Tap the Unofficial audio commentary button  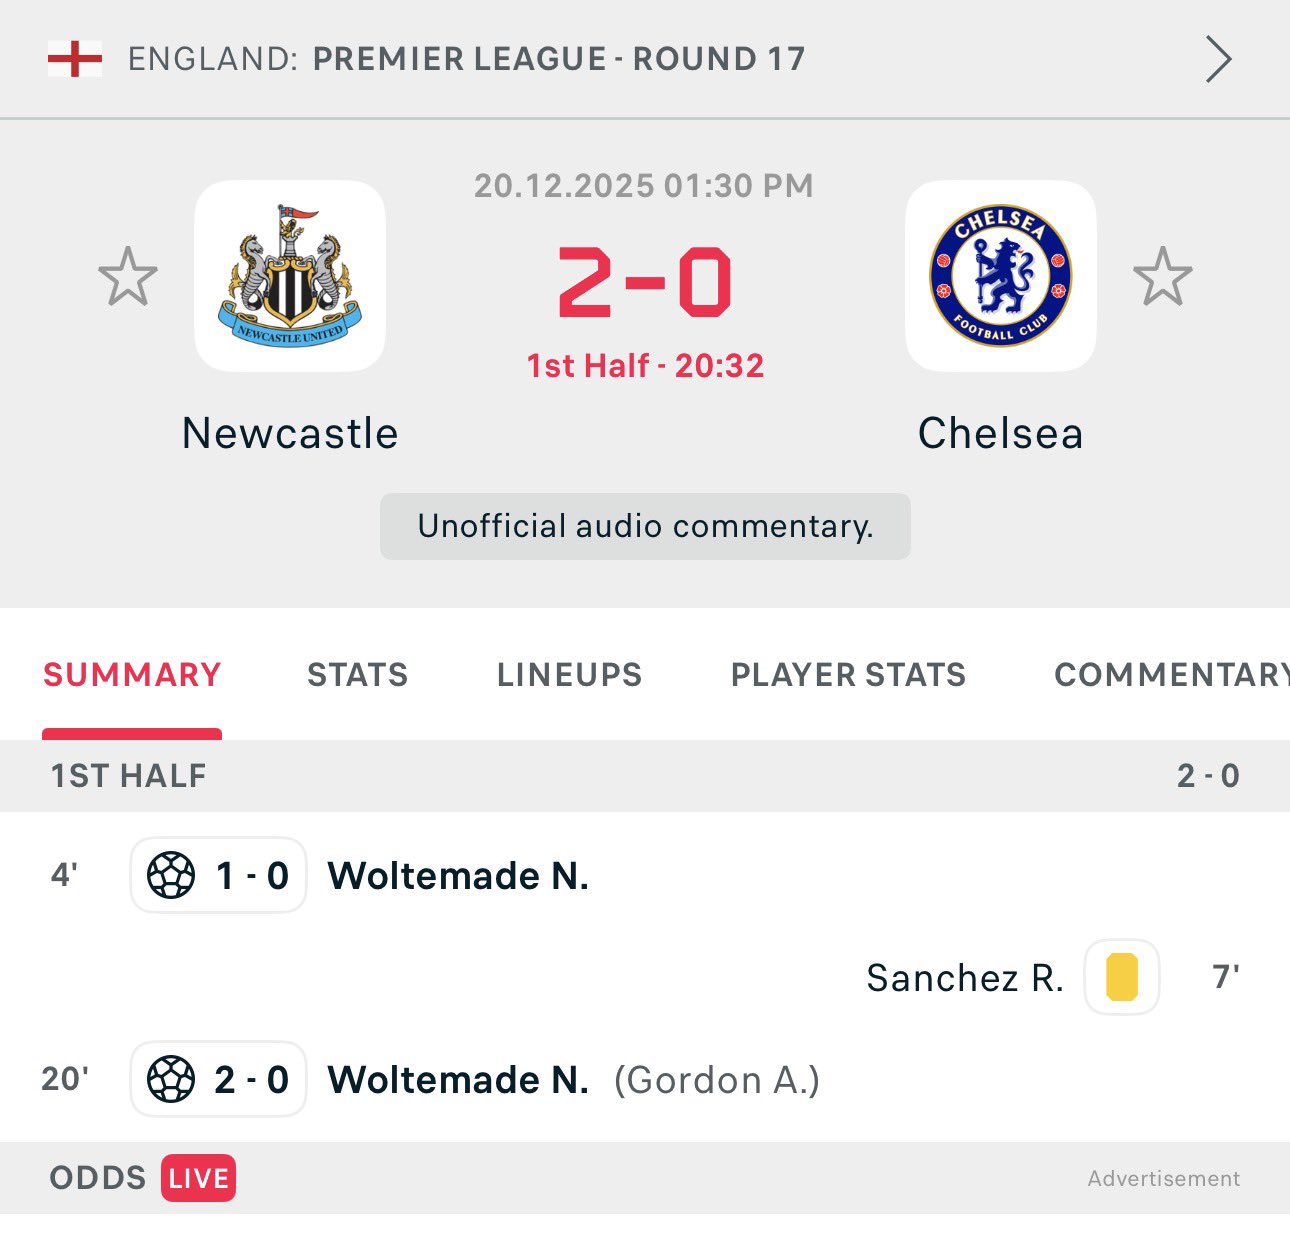tap(645, 526)
